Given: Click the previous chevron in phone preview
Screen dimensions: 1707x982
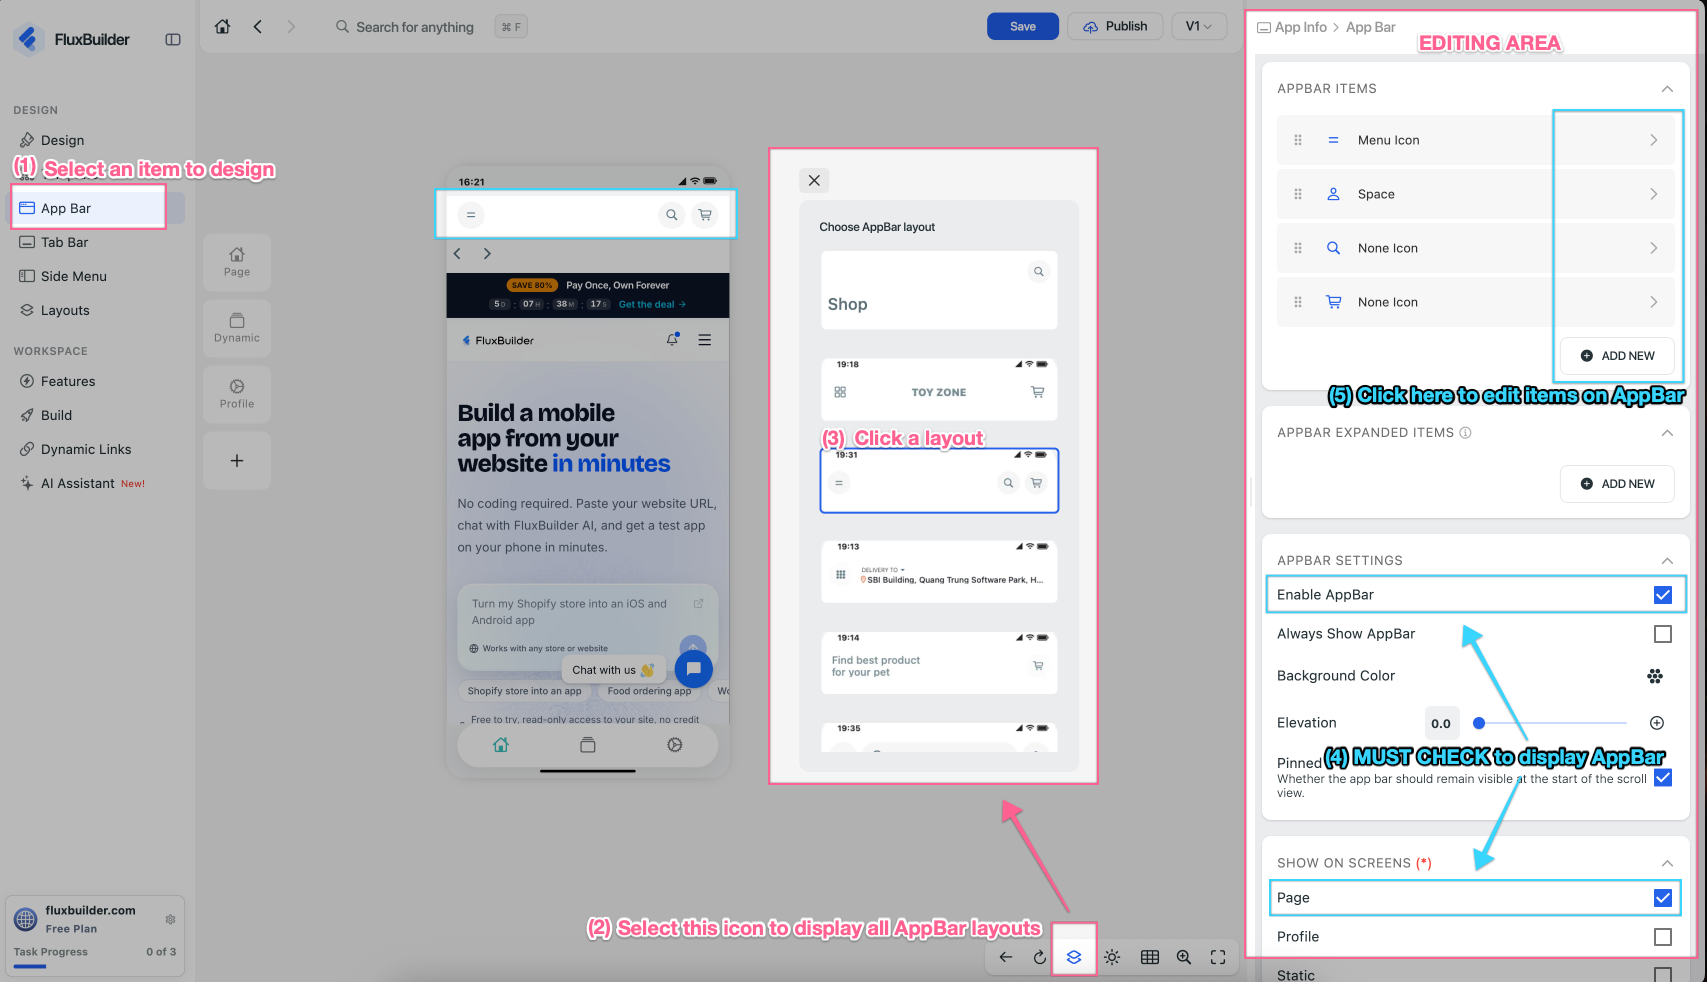Looking at the screenshot, I should [458, 254].
